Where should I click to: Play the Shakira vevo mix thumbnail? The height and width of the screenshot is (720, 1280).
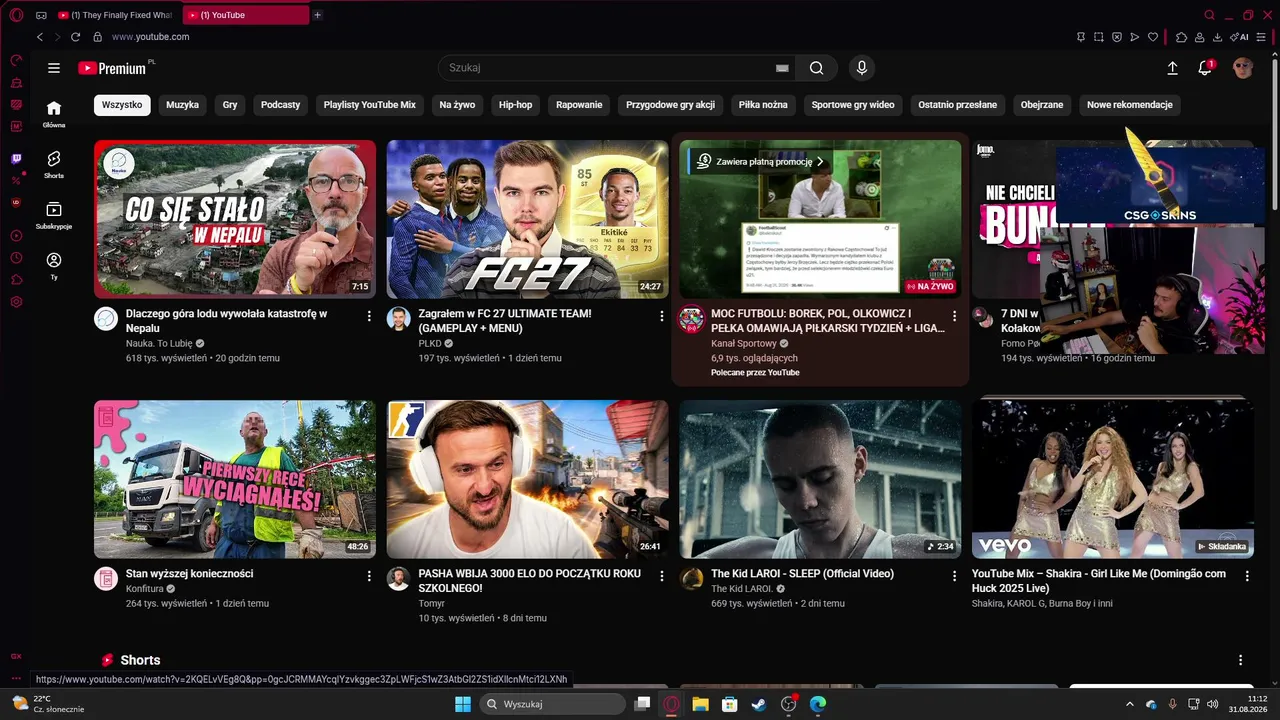1113,479
